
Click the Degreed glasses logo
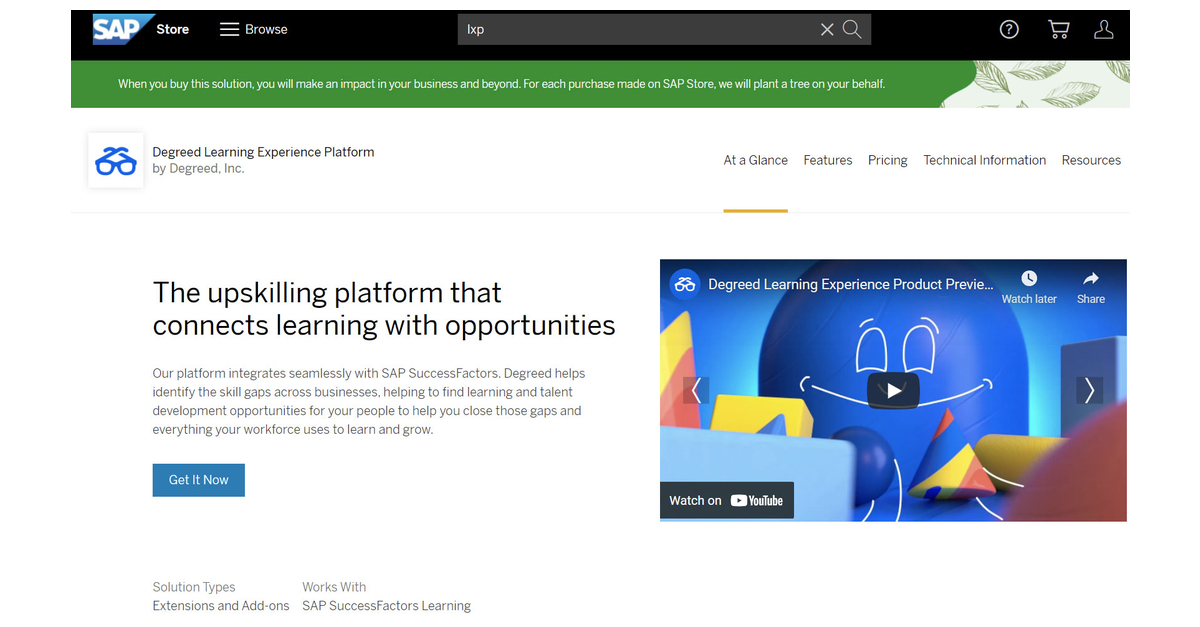[x=115, y=160]
